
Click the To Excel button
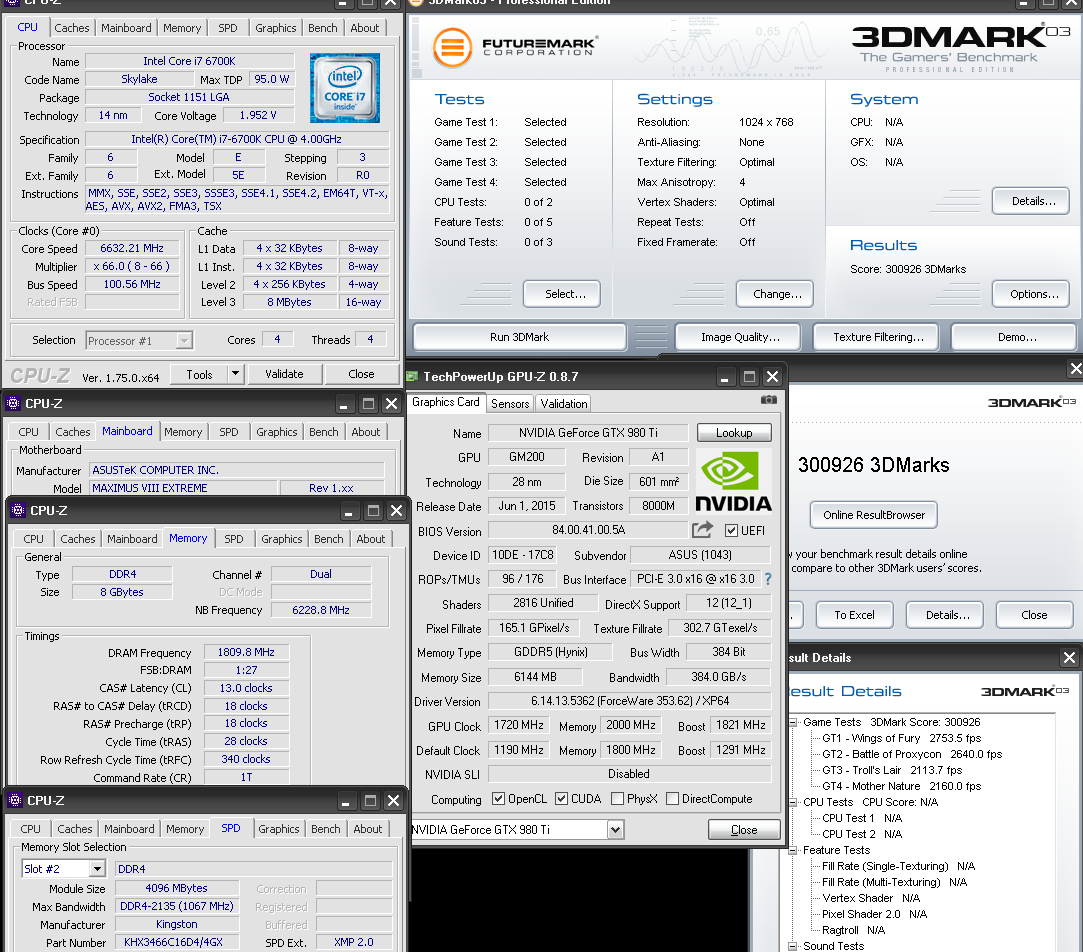click(x=854, y=615)
